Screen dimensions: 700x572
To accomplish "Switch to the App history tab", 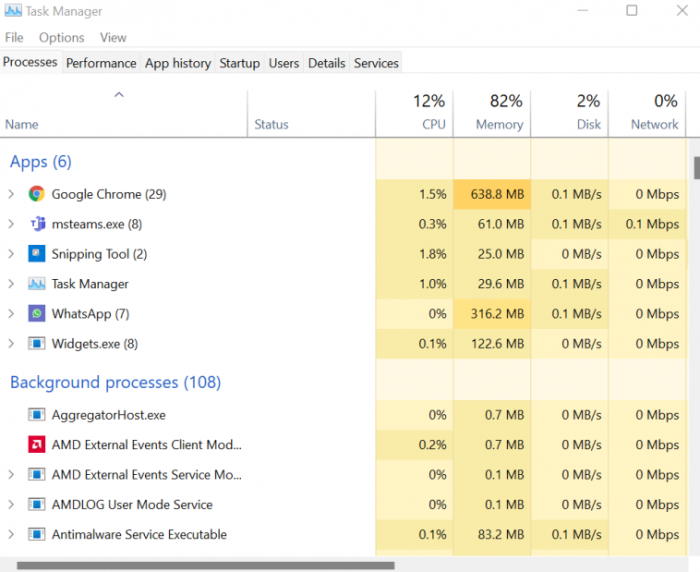I will click(178, 63).
